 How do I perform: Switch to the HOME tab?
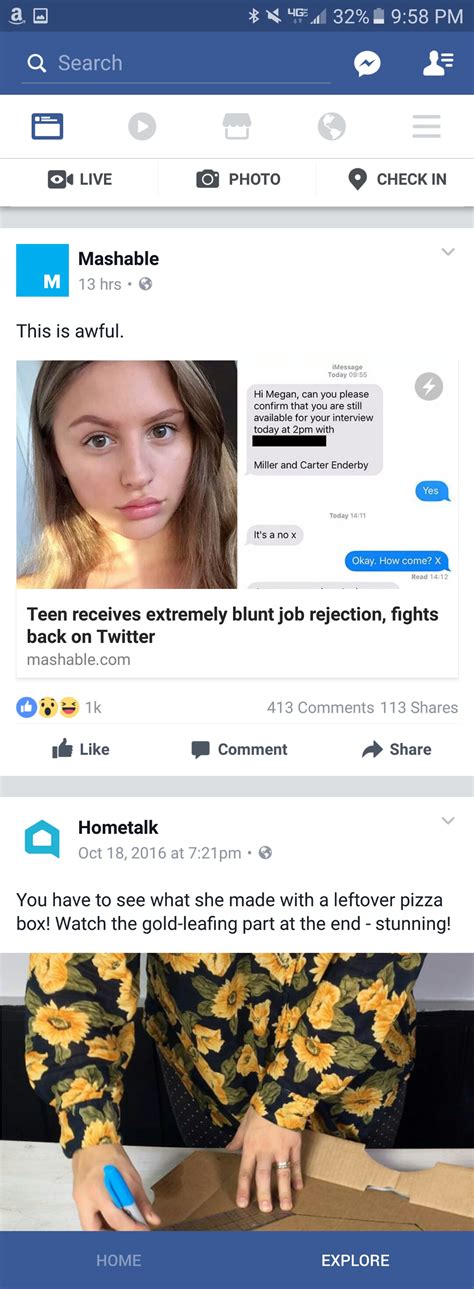coord(118,1260)
